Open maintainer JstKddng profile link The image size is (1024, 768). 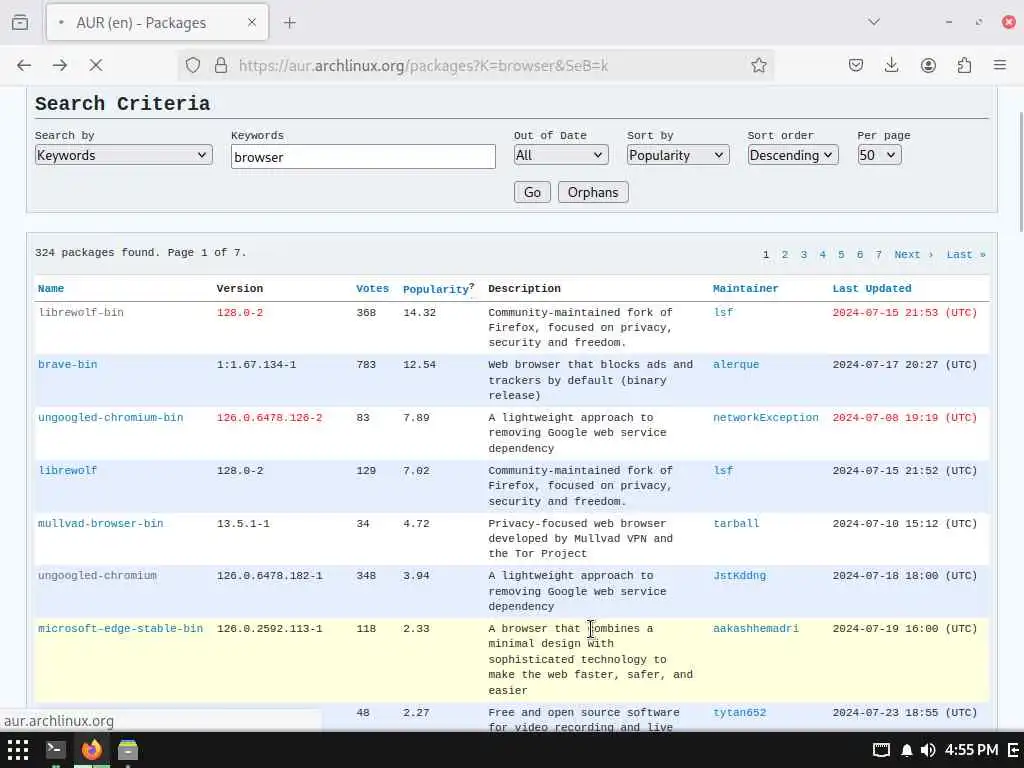(x=739, y=575)
